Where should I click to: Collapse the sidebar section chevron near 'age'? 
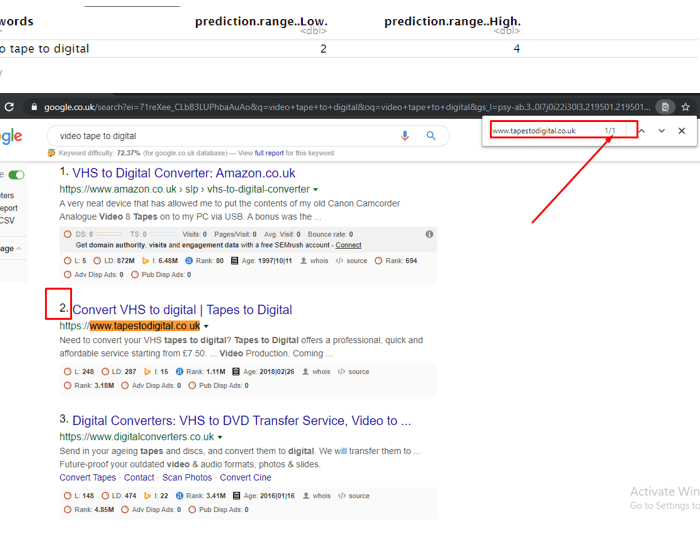(19, 249)
